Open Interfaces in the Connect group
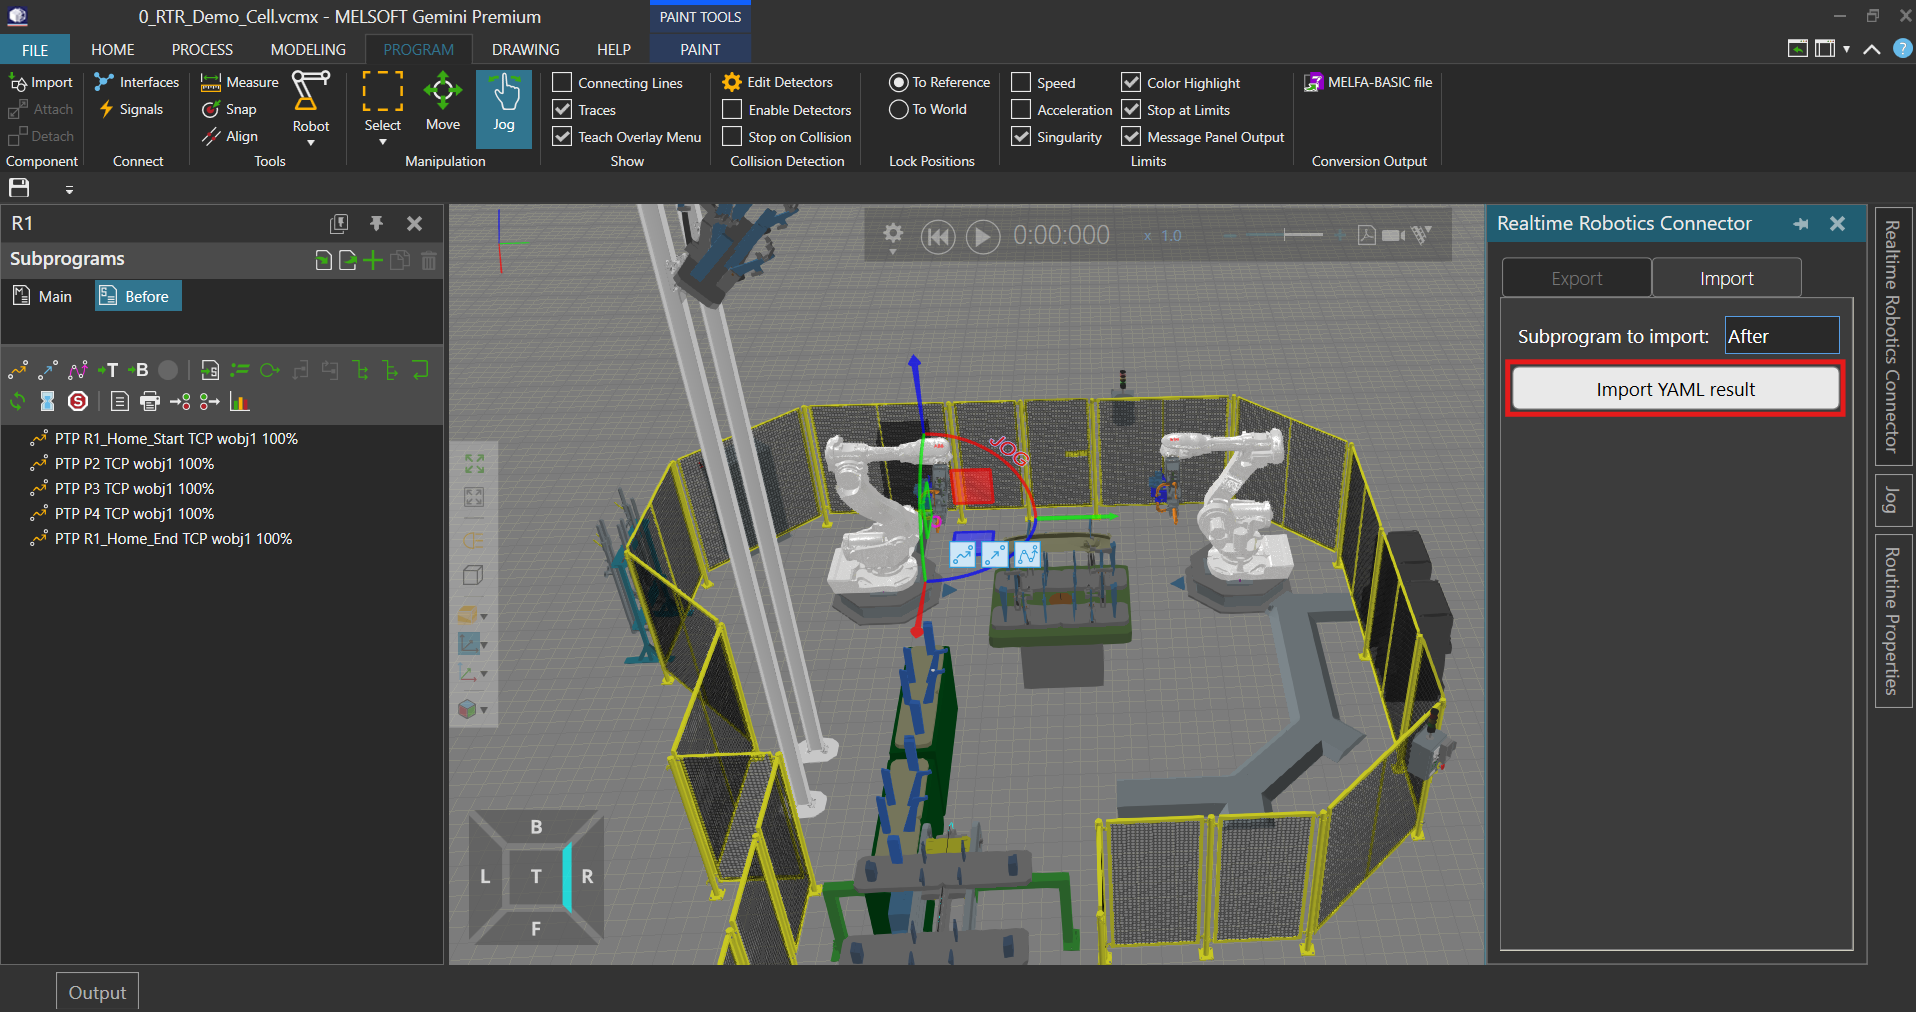Viewport: 1916px width, 1012px height. click(136, 82)
